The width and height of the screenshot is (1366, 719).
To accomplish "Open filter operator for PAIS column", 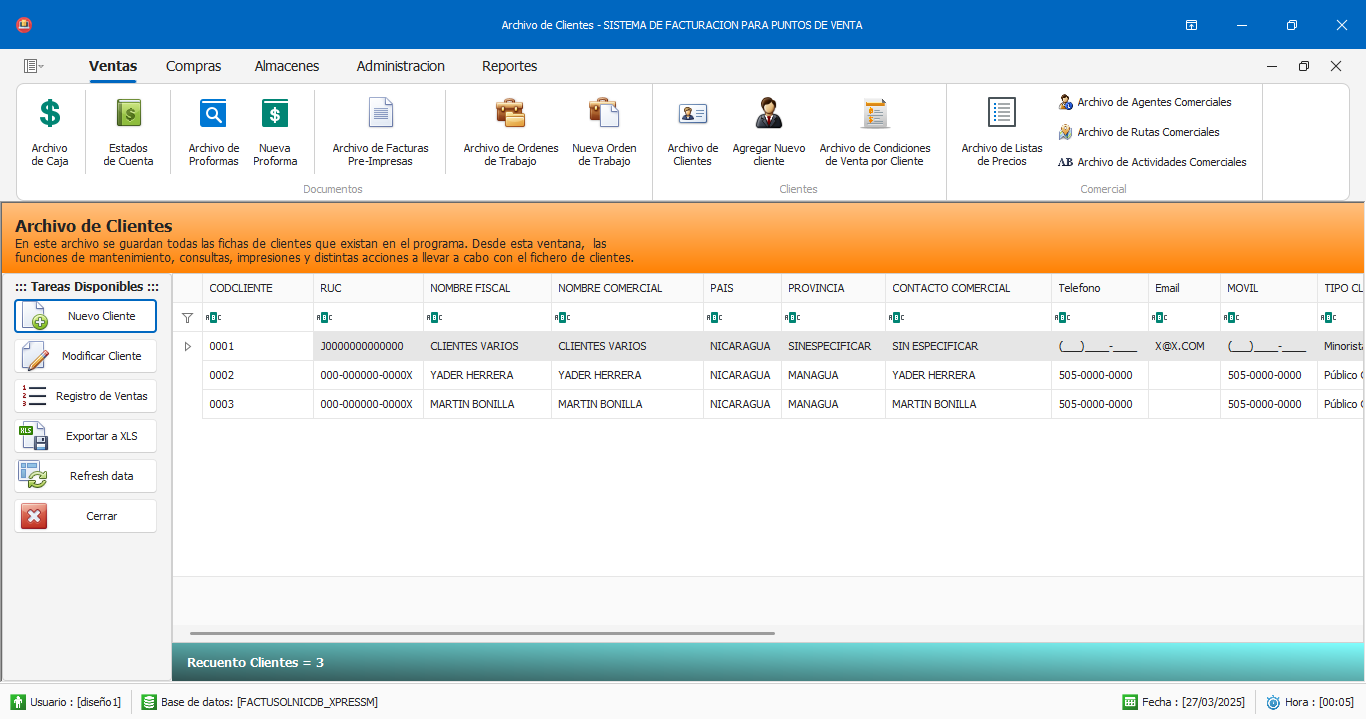I will pos(714,318).
